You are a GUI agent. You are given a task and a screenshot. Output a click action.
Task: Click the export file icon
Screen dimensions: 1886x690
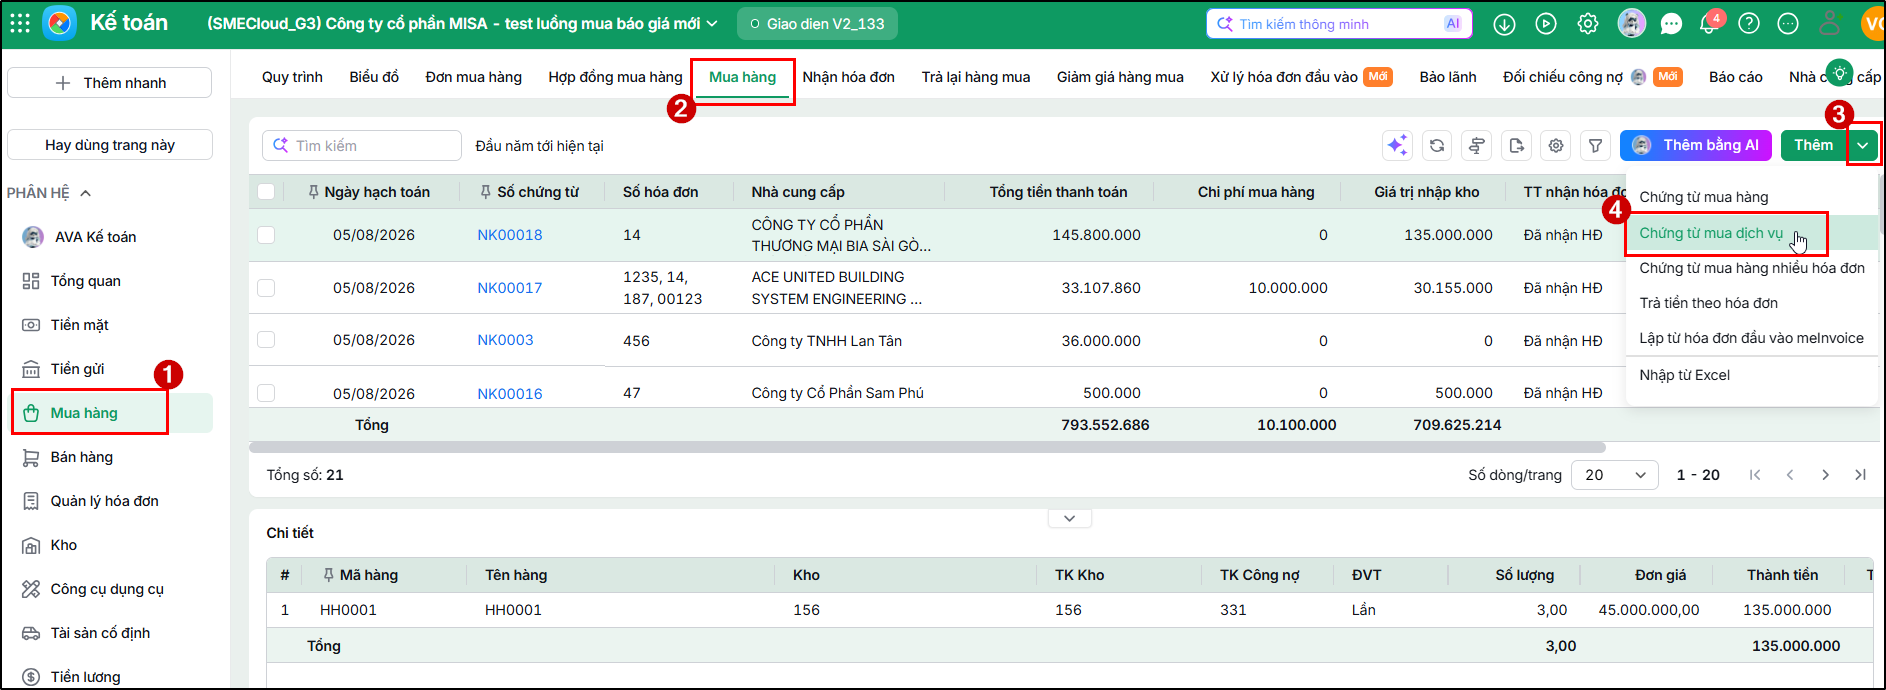click(1516, 145)
